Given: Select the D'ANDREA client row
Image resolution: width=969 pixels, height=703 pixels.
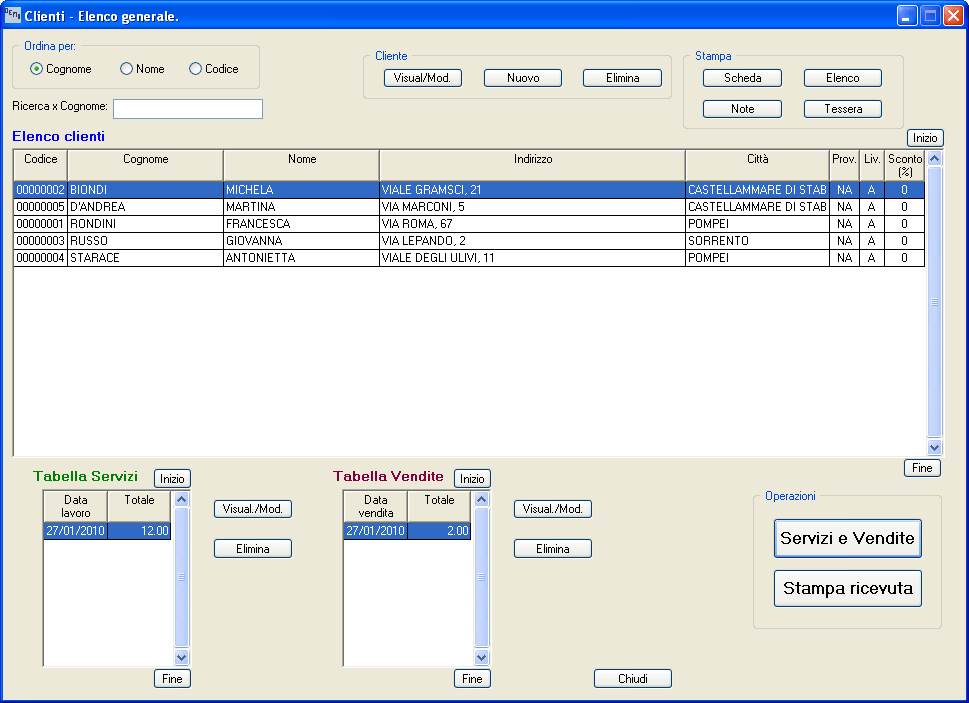Looking at the screenshot, I should [469, 207].
